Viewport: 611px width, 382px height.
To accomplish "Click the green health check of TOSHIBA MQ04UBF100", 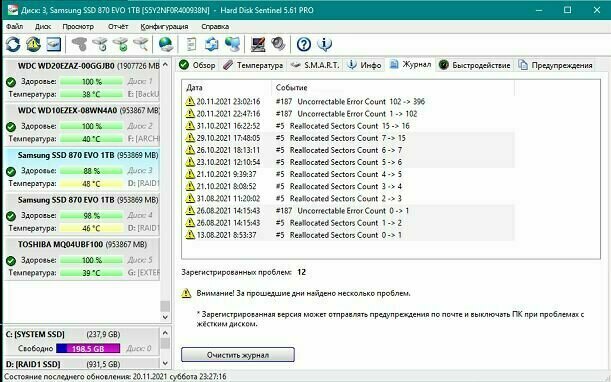I will point(11,260).
